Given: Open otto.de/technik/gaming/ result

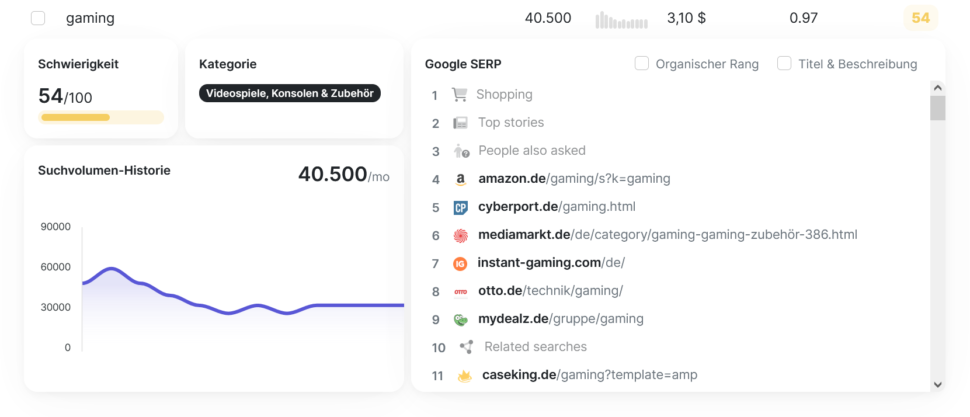Looking at the screenshot, I should click(x=551, y=291).
